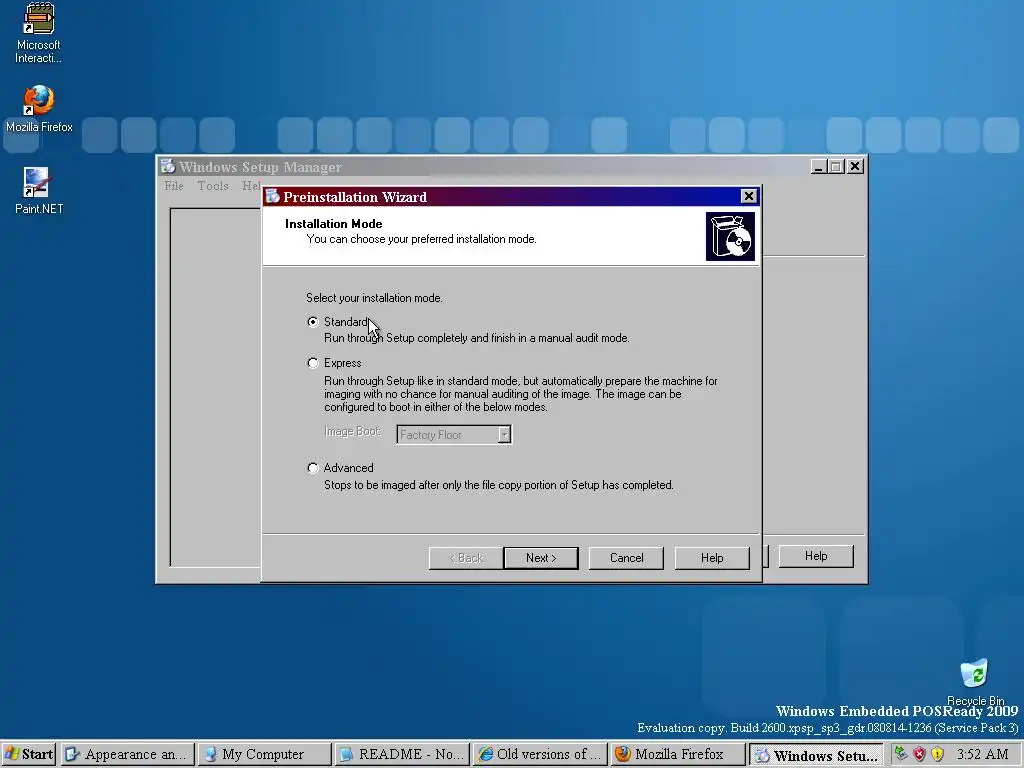Click the red security shield tray icon

[x=920, y=754]
